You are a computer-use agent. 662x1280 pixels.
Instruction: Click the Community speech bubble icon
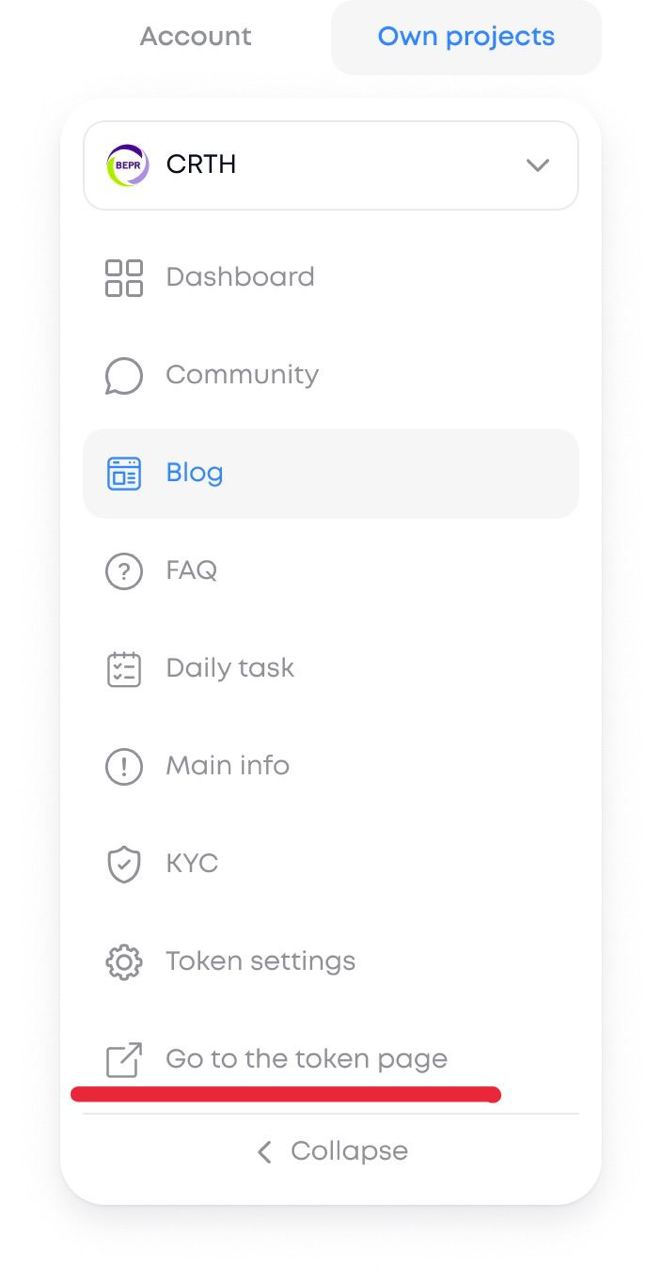point(124,376)
